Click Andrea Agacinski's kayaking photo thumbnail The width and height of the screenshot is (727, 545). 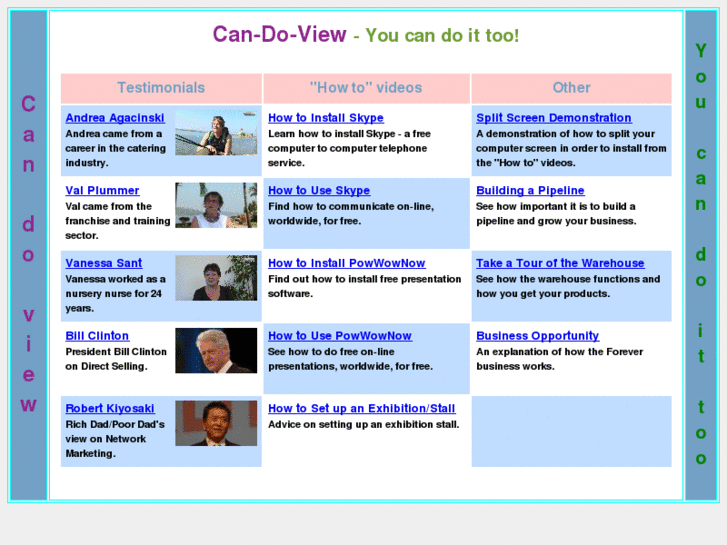[x=216, y=132]
